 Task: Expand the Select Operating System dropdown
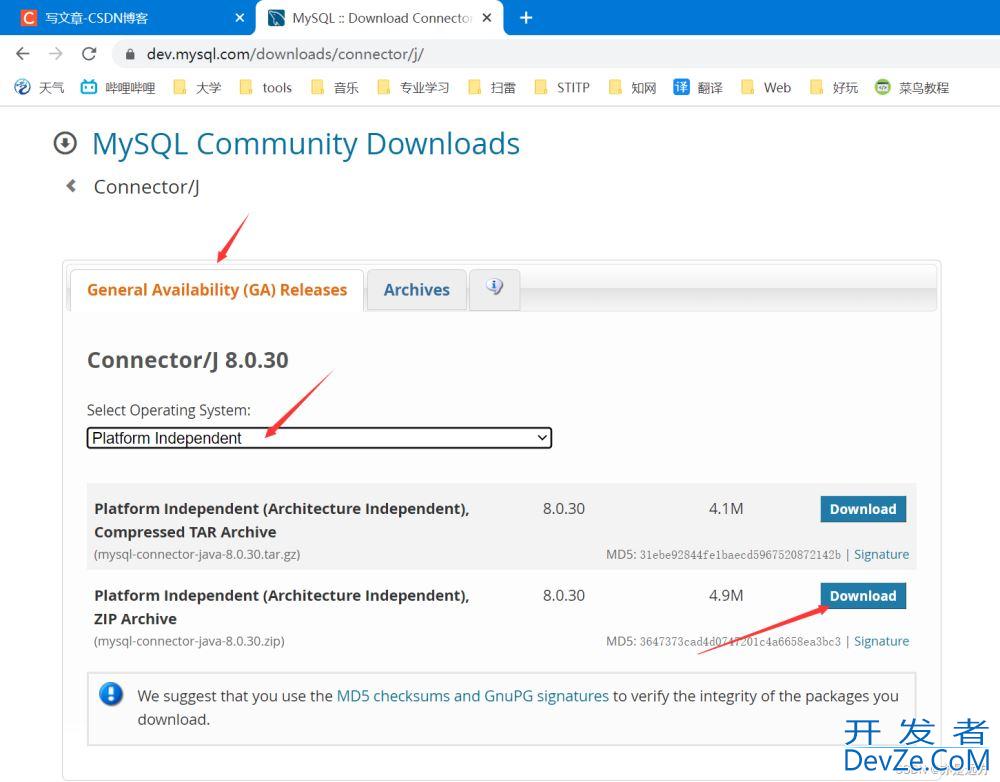(319, 438)
